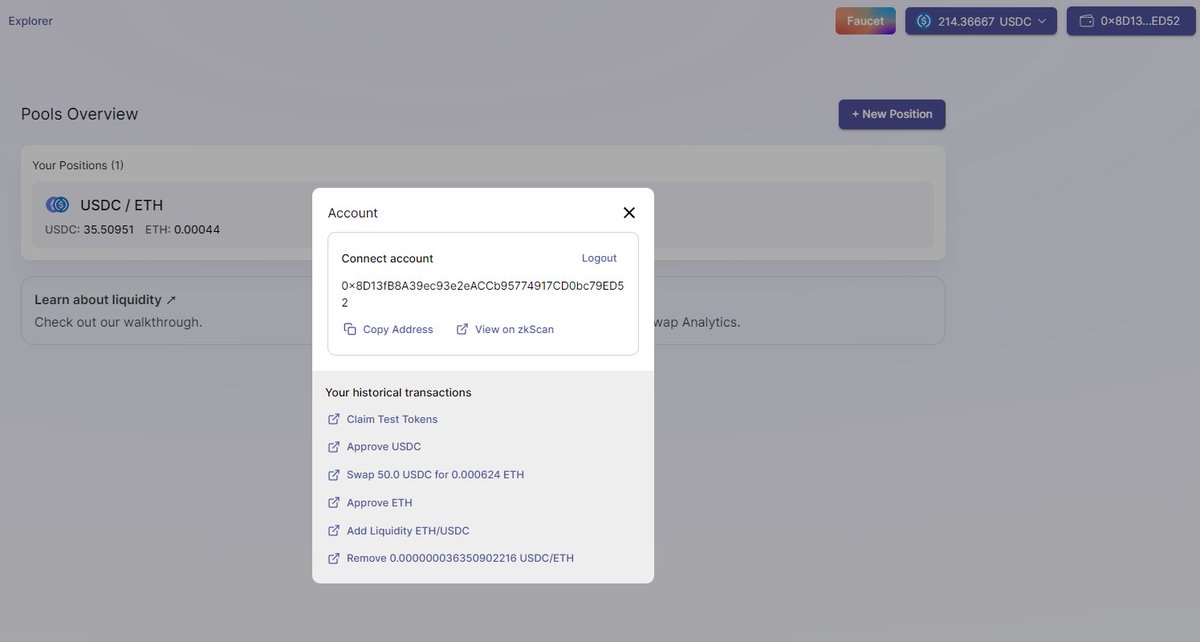Select the USDC / ETH position name
This screenshot has height=642, width=1200.
click(121, 205)
